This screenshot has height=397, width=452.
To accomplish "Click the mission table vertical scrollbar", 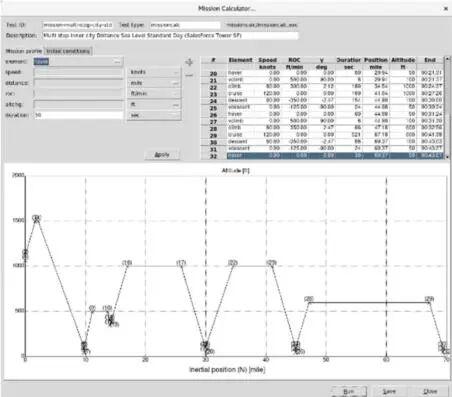I will (447, 108).
